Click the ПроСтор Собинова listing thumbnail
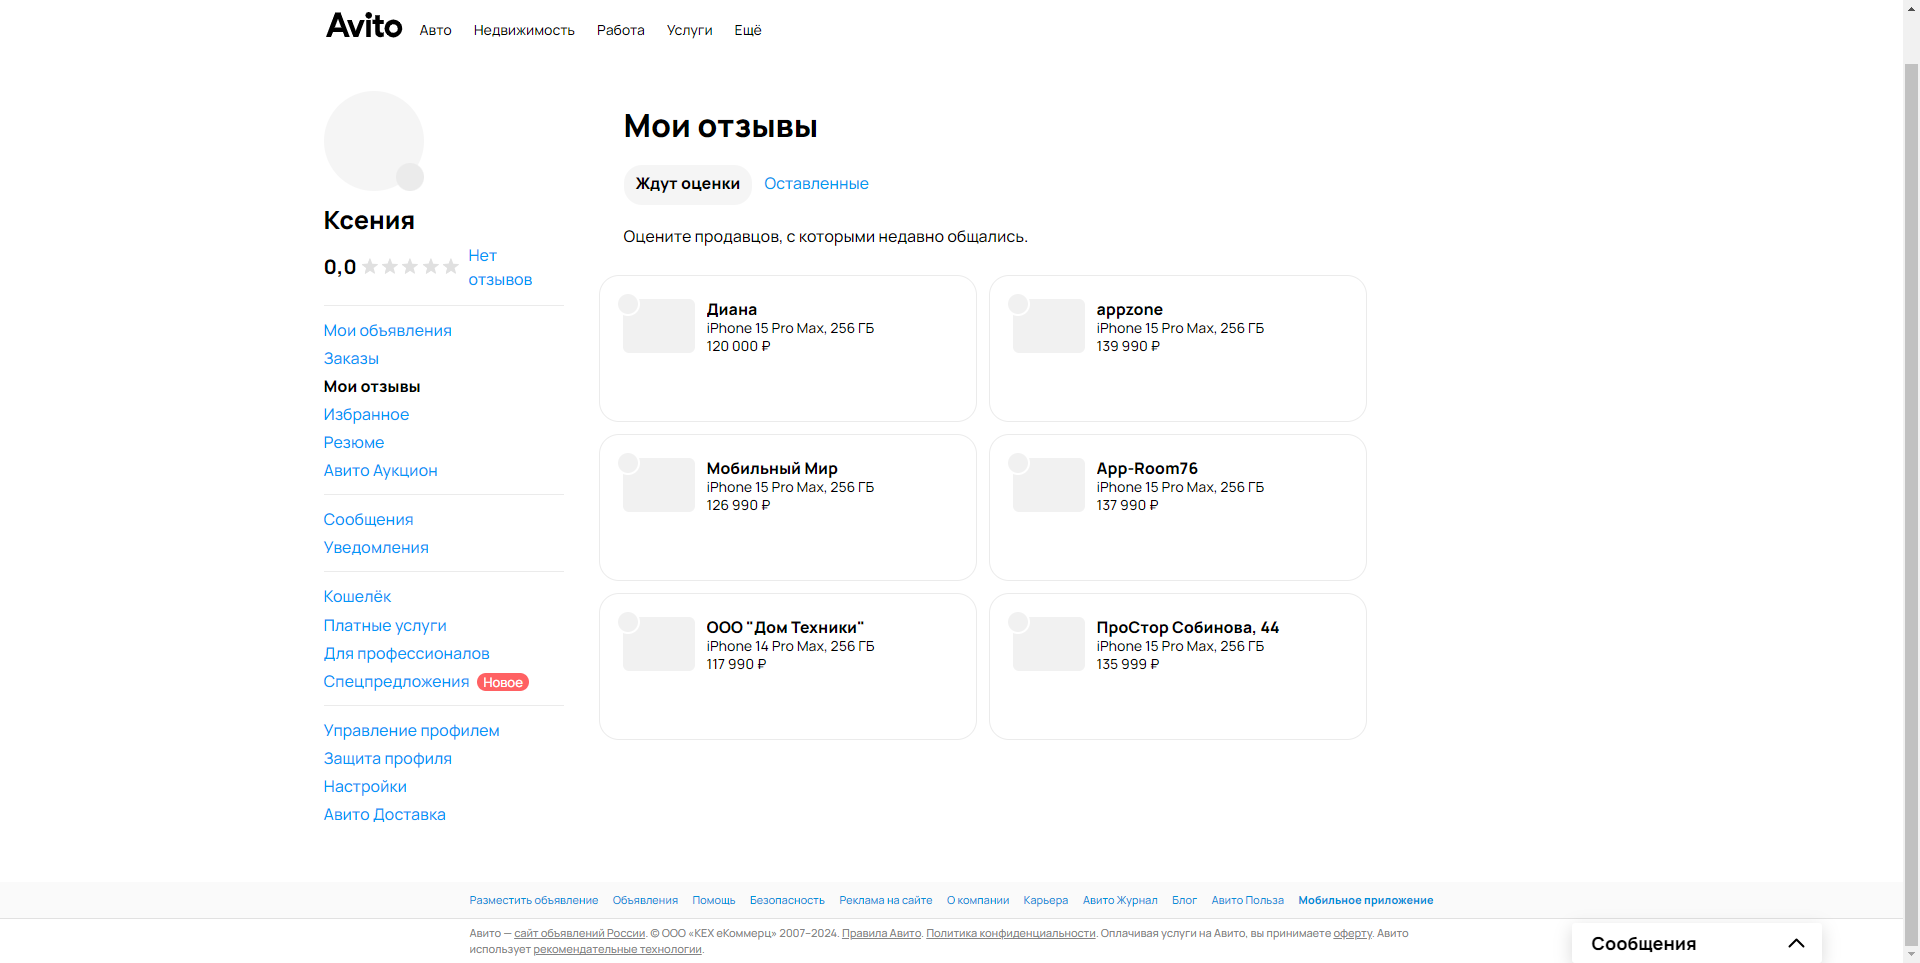Image resolution: width=1920 pixels, height=963 pixels. point(1049,644)
